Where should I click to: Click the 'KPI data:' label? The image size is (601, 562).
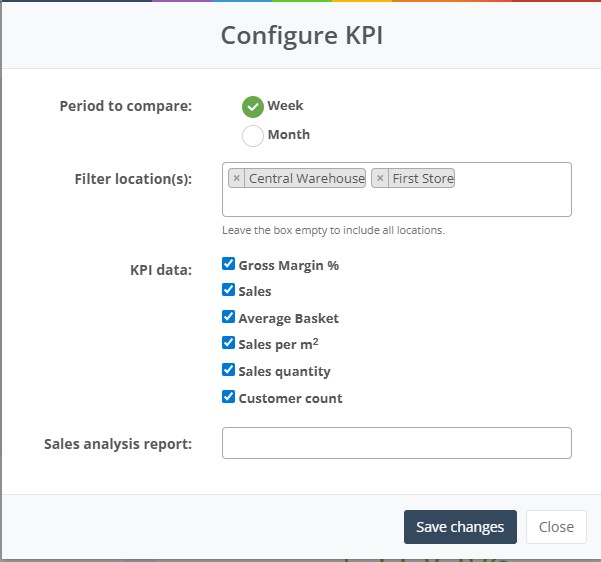point(161,270)
